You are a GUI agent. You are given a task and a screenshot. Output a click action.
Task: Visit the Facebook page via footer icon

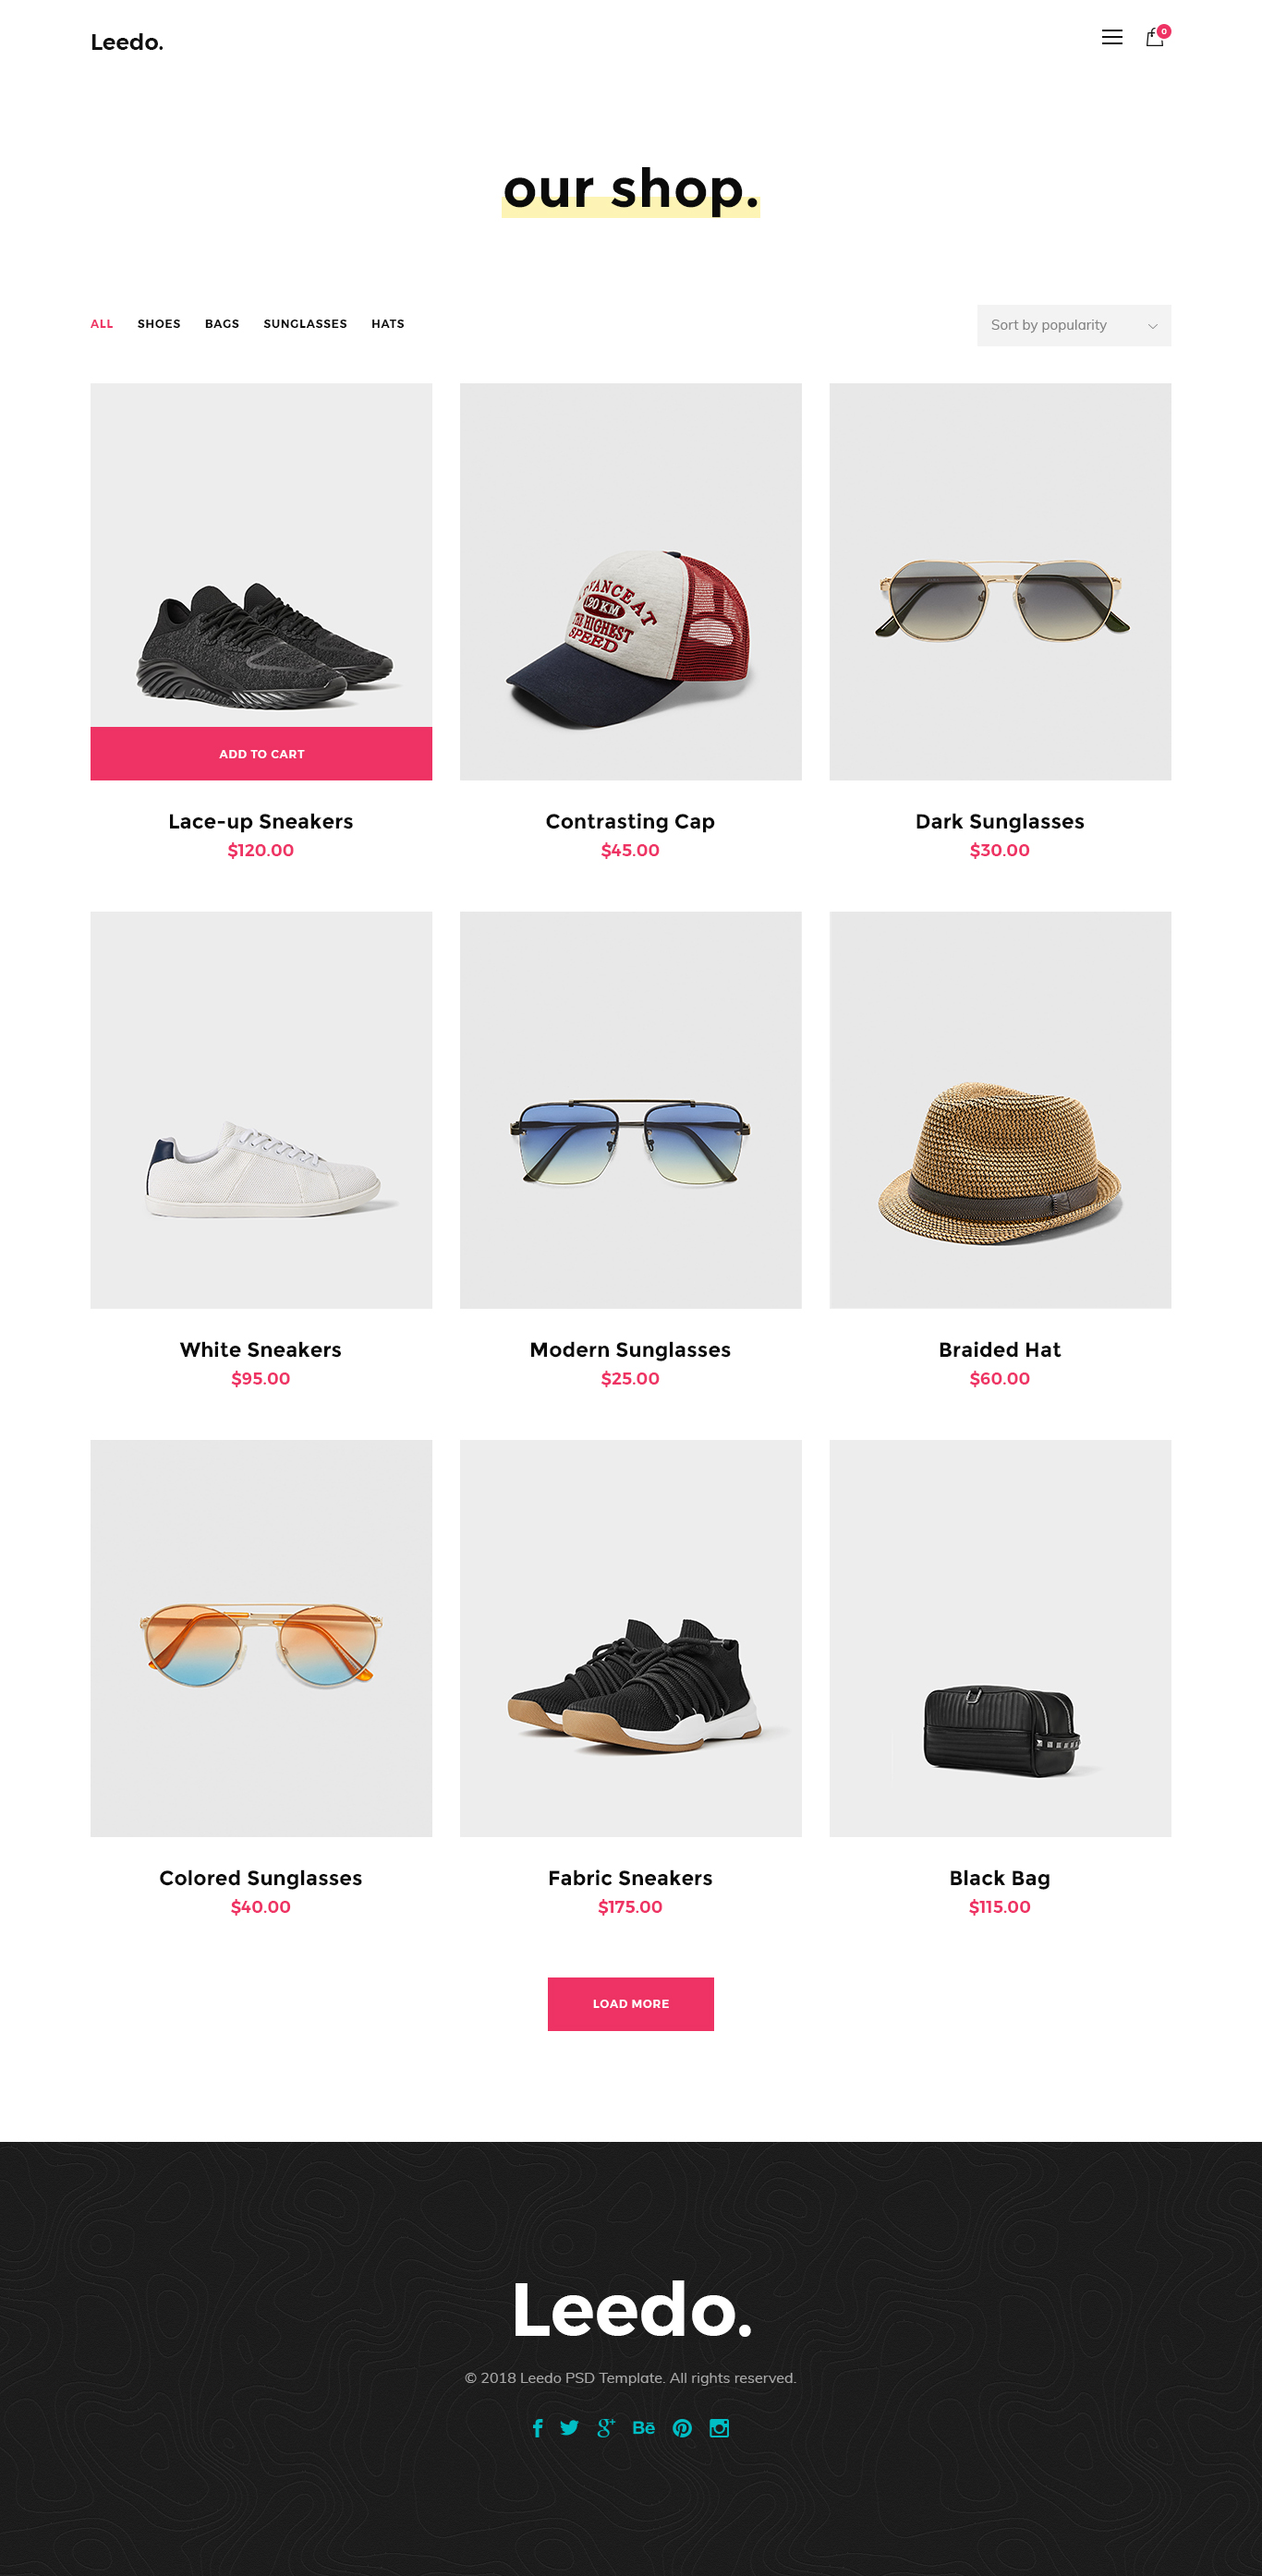click(538, 2428)
